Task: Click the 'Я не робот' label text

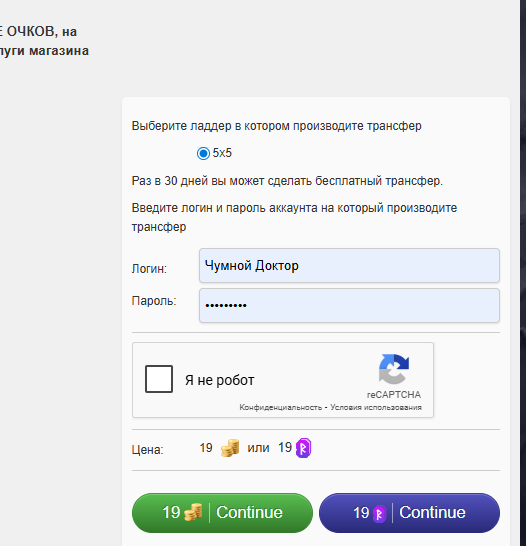Action: tap(220, 380)
